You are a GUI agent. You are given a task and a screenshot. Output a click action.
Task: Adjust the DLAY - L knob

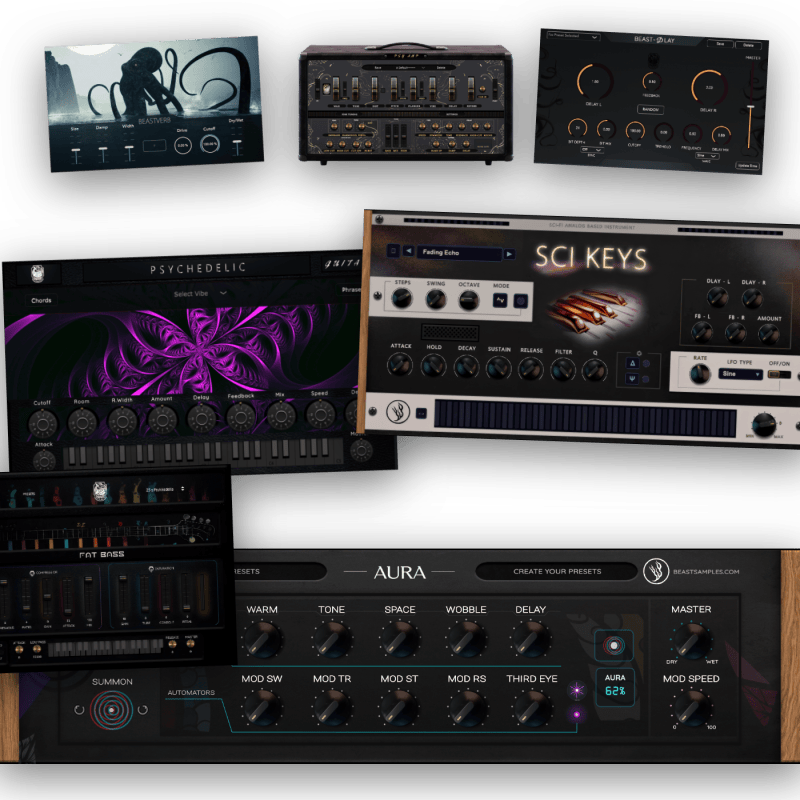(717, 297)
